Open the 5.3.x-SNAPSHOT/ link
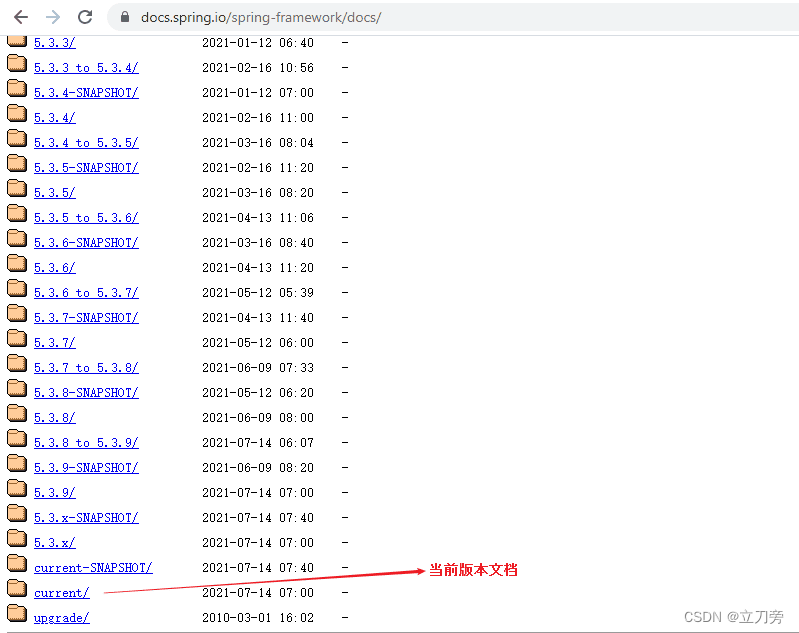The image size is (799, 633). pos(86,517)
